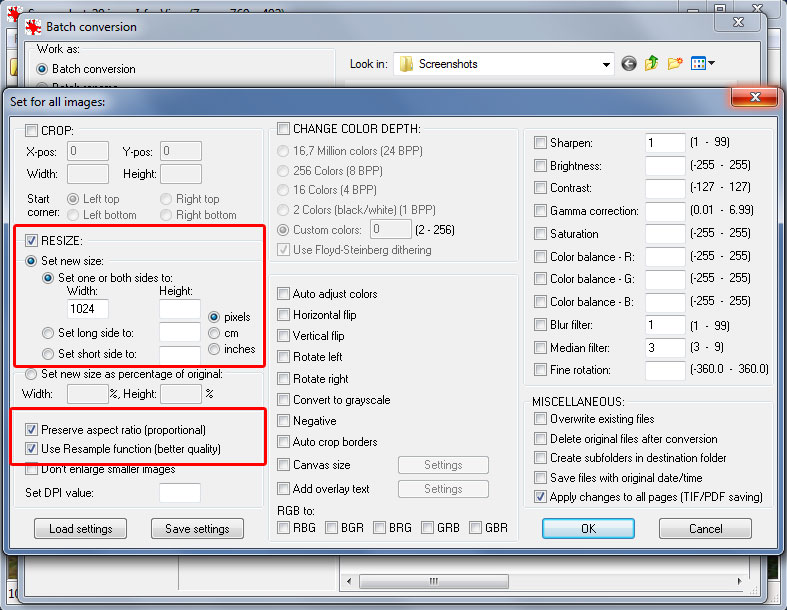
Task: Click the resize Width input field
Action: [x=88, y=309]
